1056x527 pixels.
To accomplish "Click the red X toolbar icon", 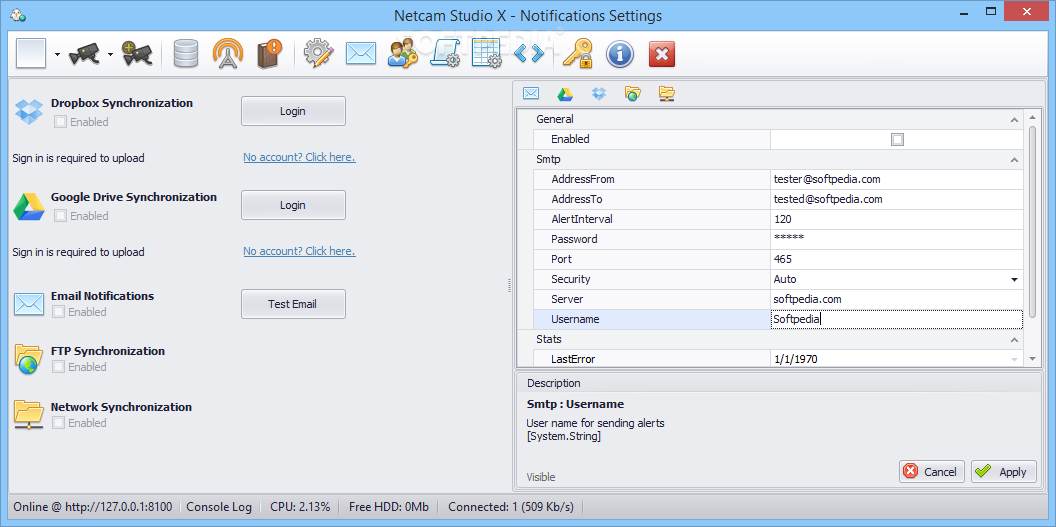I will tap(662, 54).
